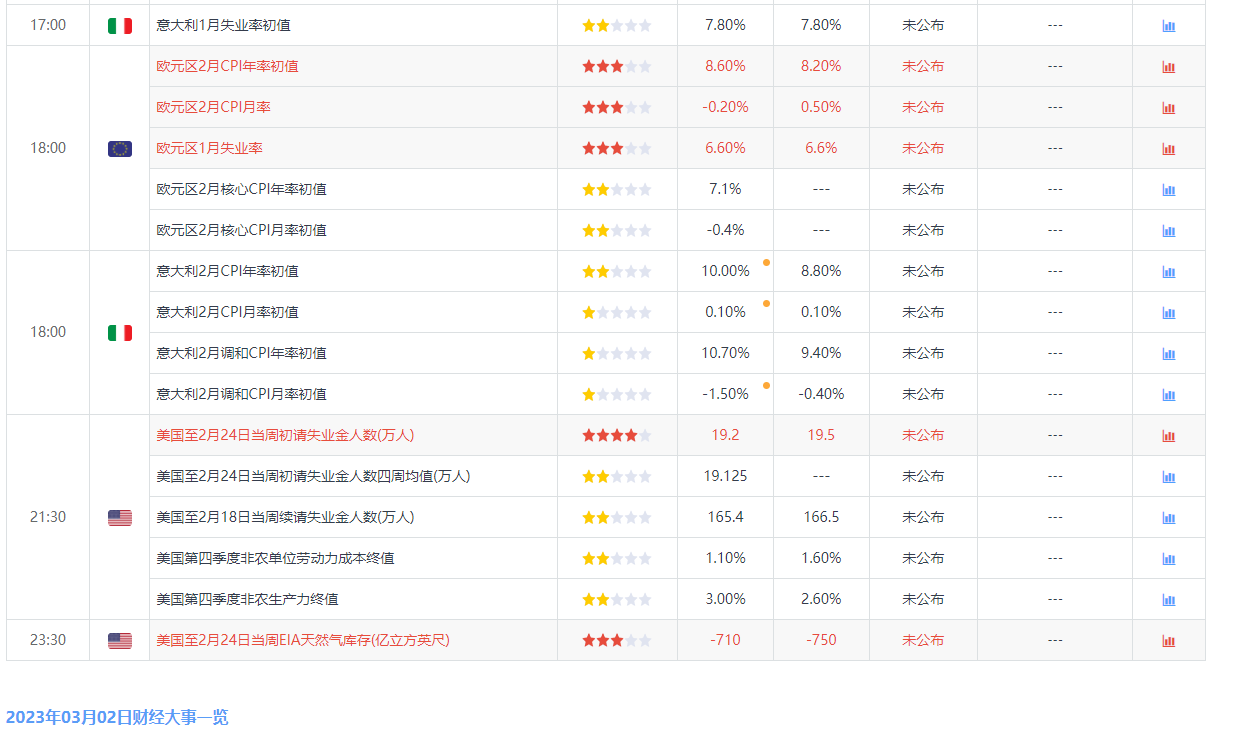Click previous value 165.4
The width and height of the screenshot is (1235, 734).
[725, 517]
